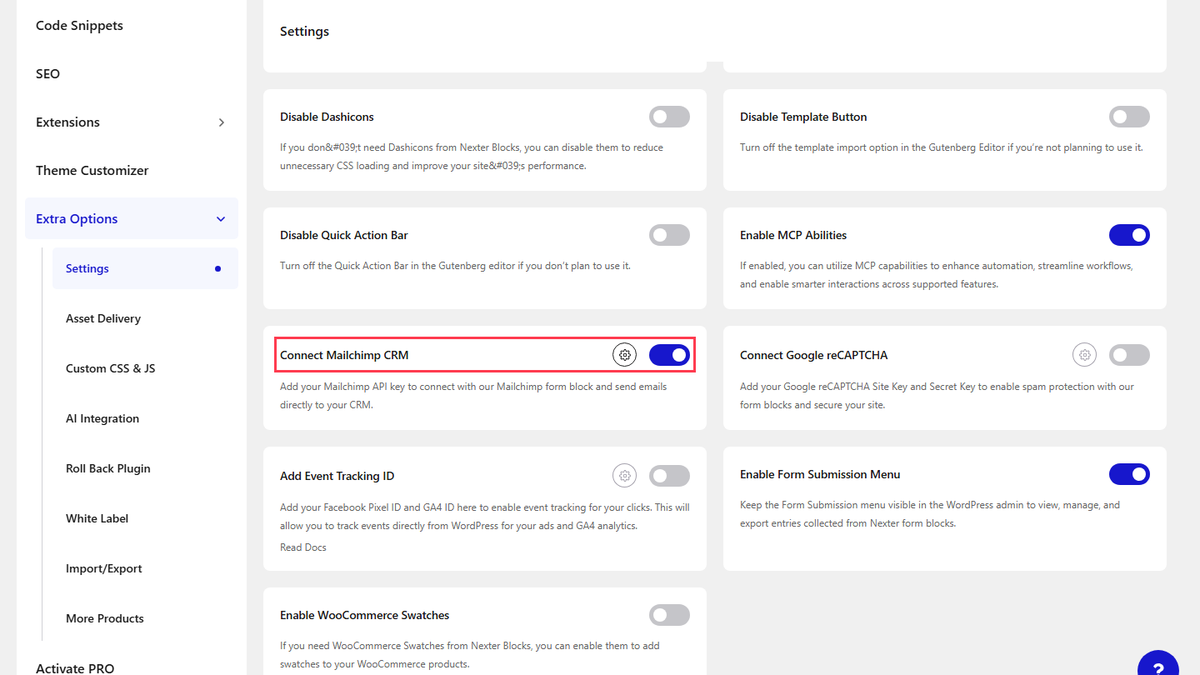Toggle Disable Quick Action Bar switch
This screenshot has width=1200, height=675.
click(x=669, y=235)
